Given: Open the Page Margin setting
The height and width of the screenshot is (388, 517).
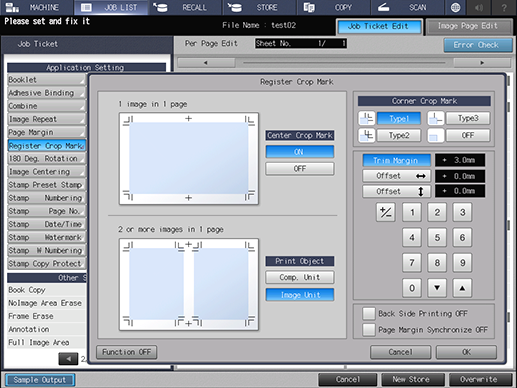Looking at the screenshot, I should pos(46,132).
